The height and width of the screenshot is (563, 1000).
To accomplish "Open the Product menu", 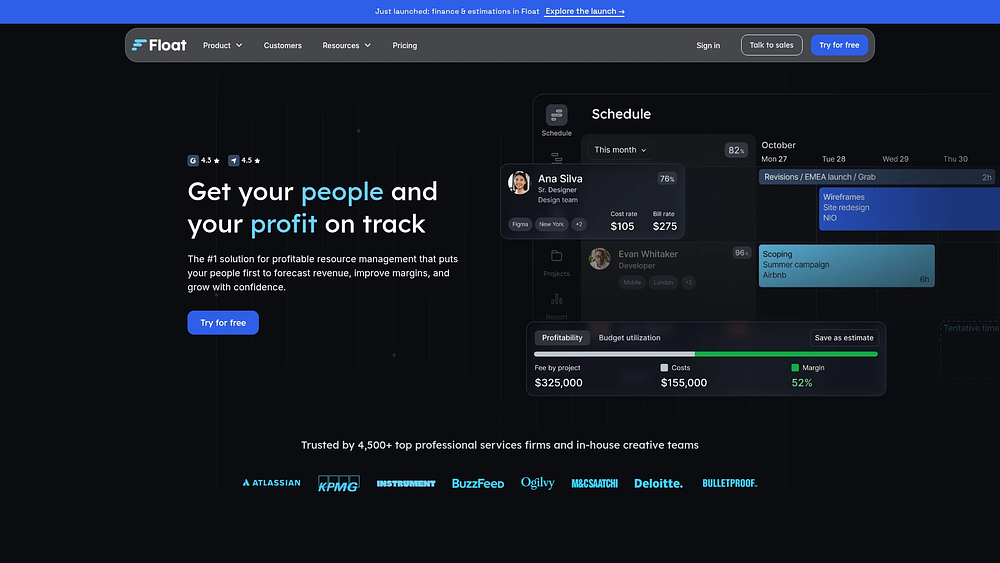I will click(x=223, y=45).
